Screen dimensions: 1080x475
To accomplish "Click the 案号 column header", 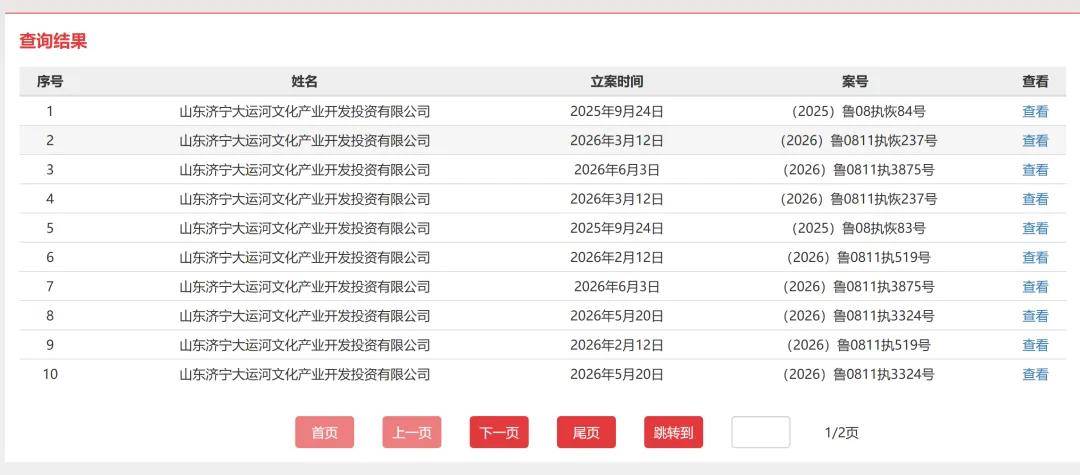I will click(x=855, y=82).
